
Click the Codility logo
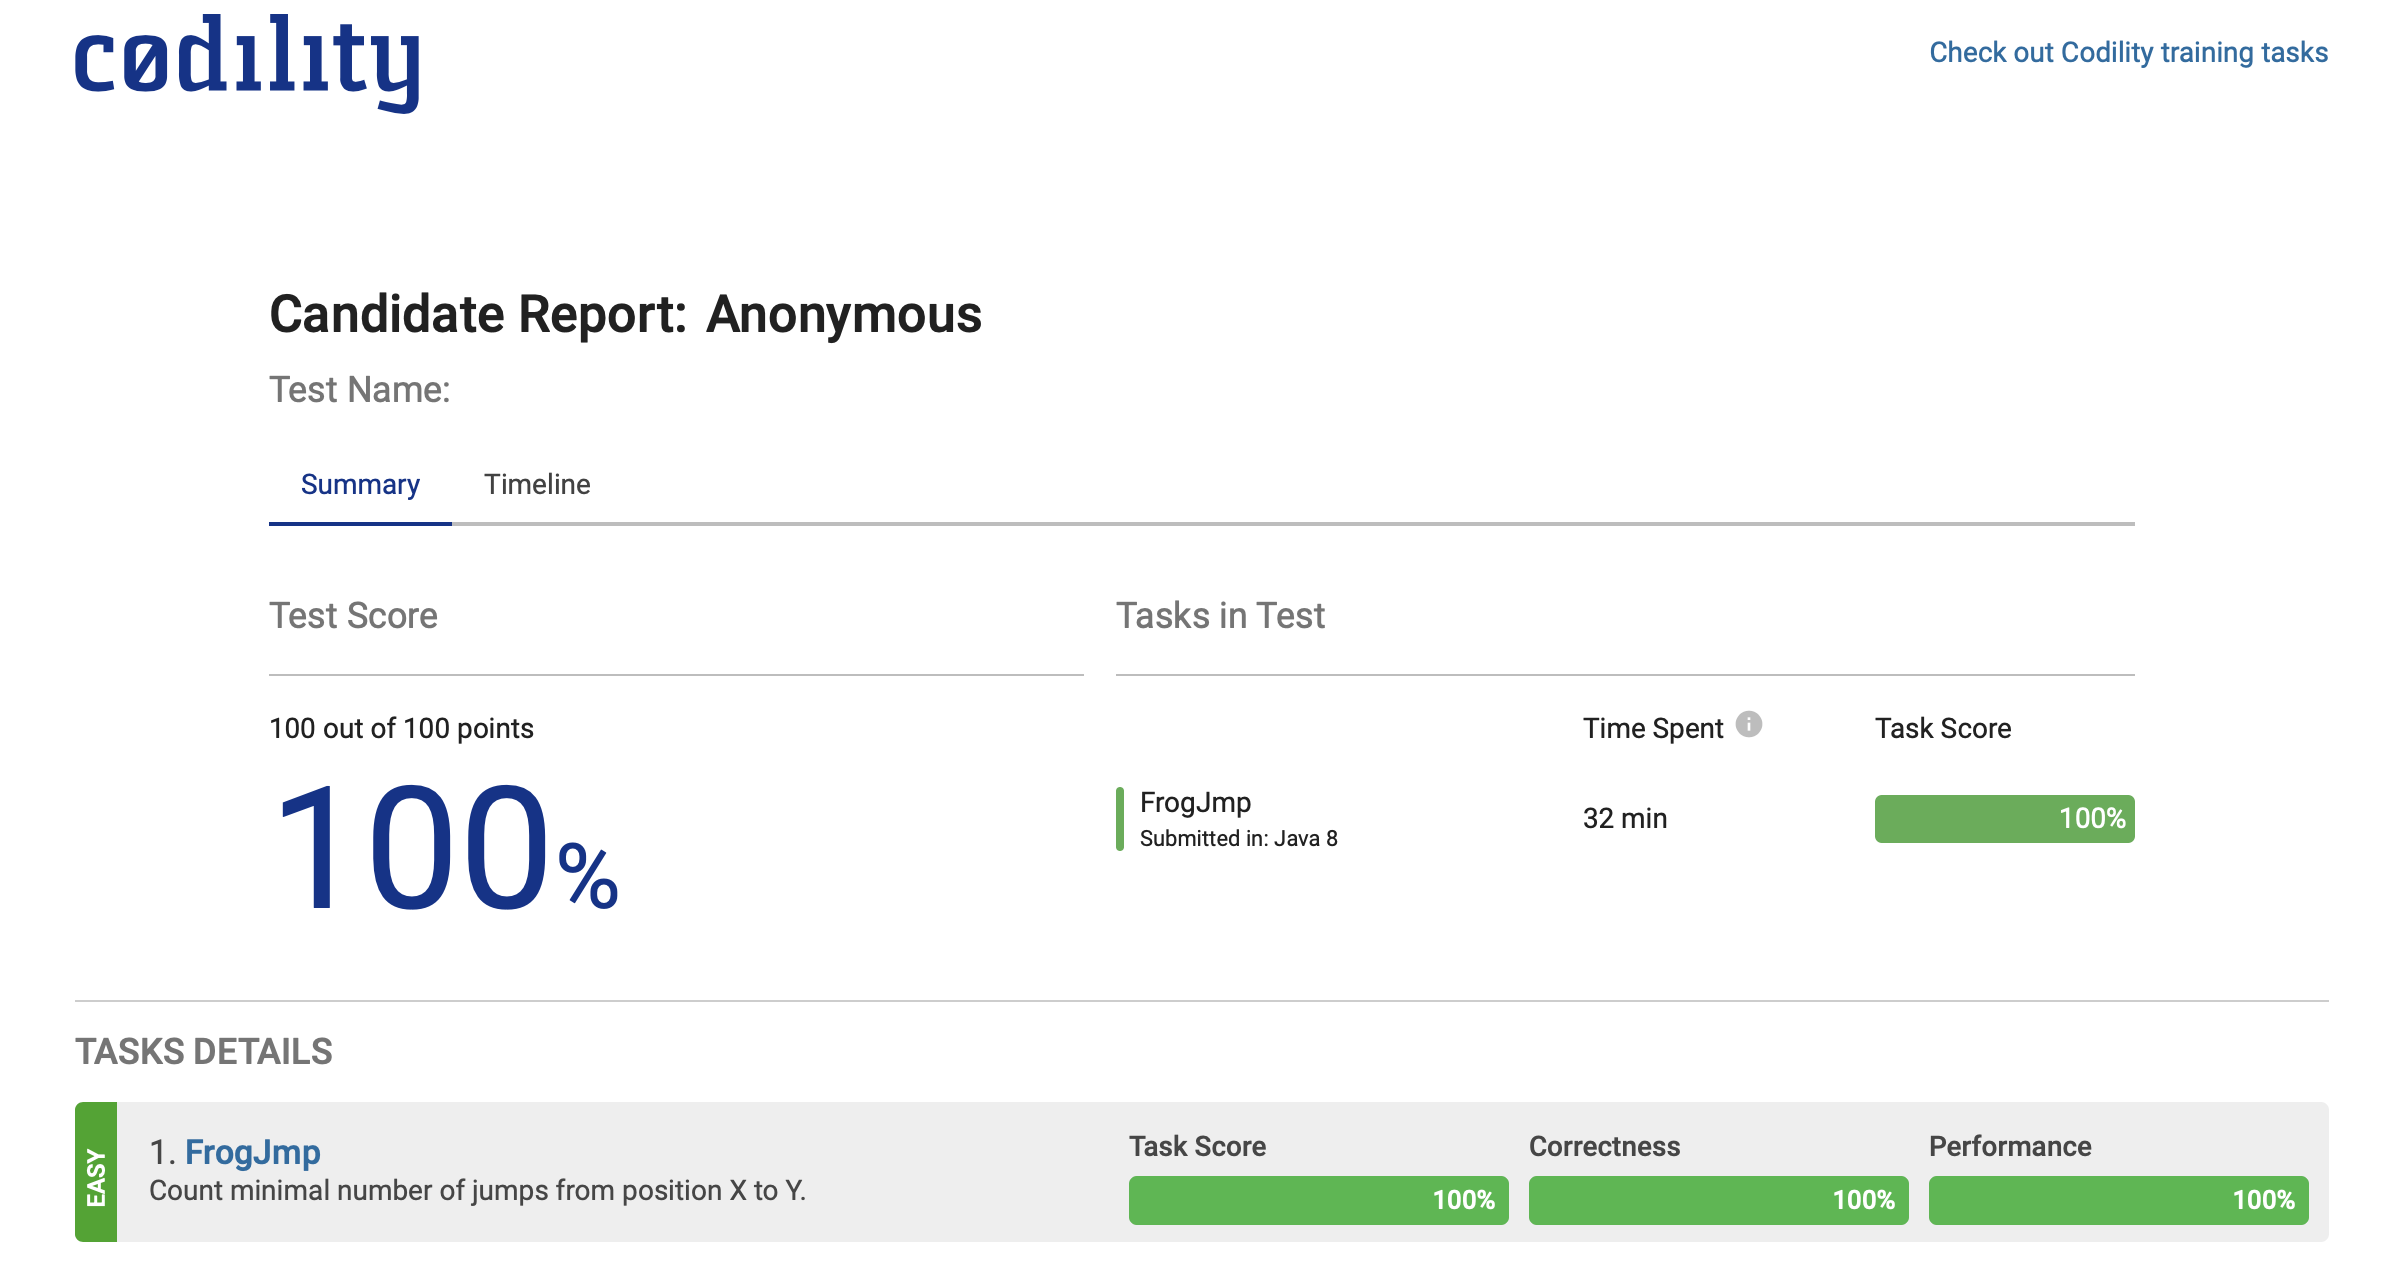click(246, 62)
